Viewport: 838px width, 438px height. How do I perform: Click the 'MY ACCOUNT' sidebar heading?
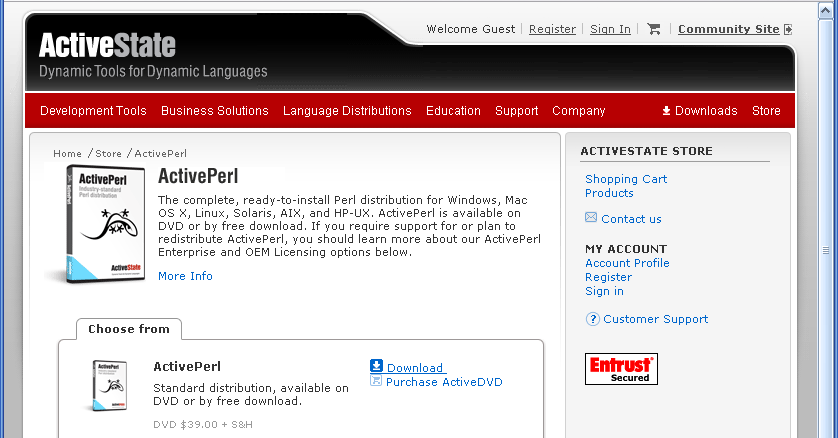pyautogui.click(x=626, y=249)
